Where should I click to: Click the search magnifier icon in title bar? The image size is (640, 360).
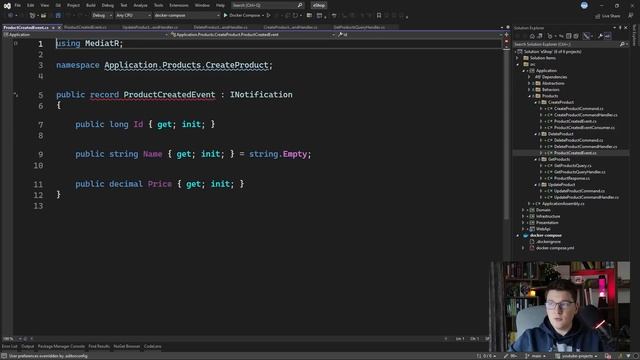pos(300,5)
